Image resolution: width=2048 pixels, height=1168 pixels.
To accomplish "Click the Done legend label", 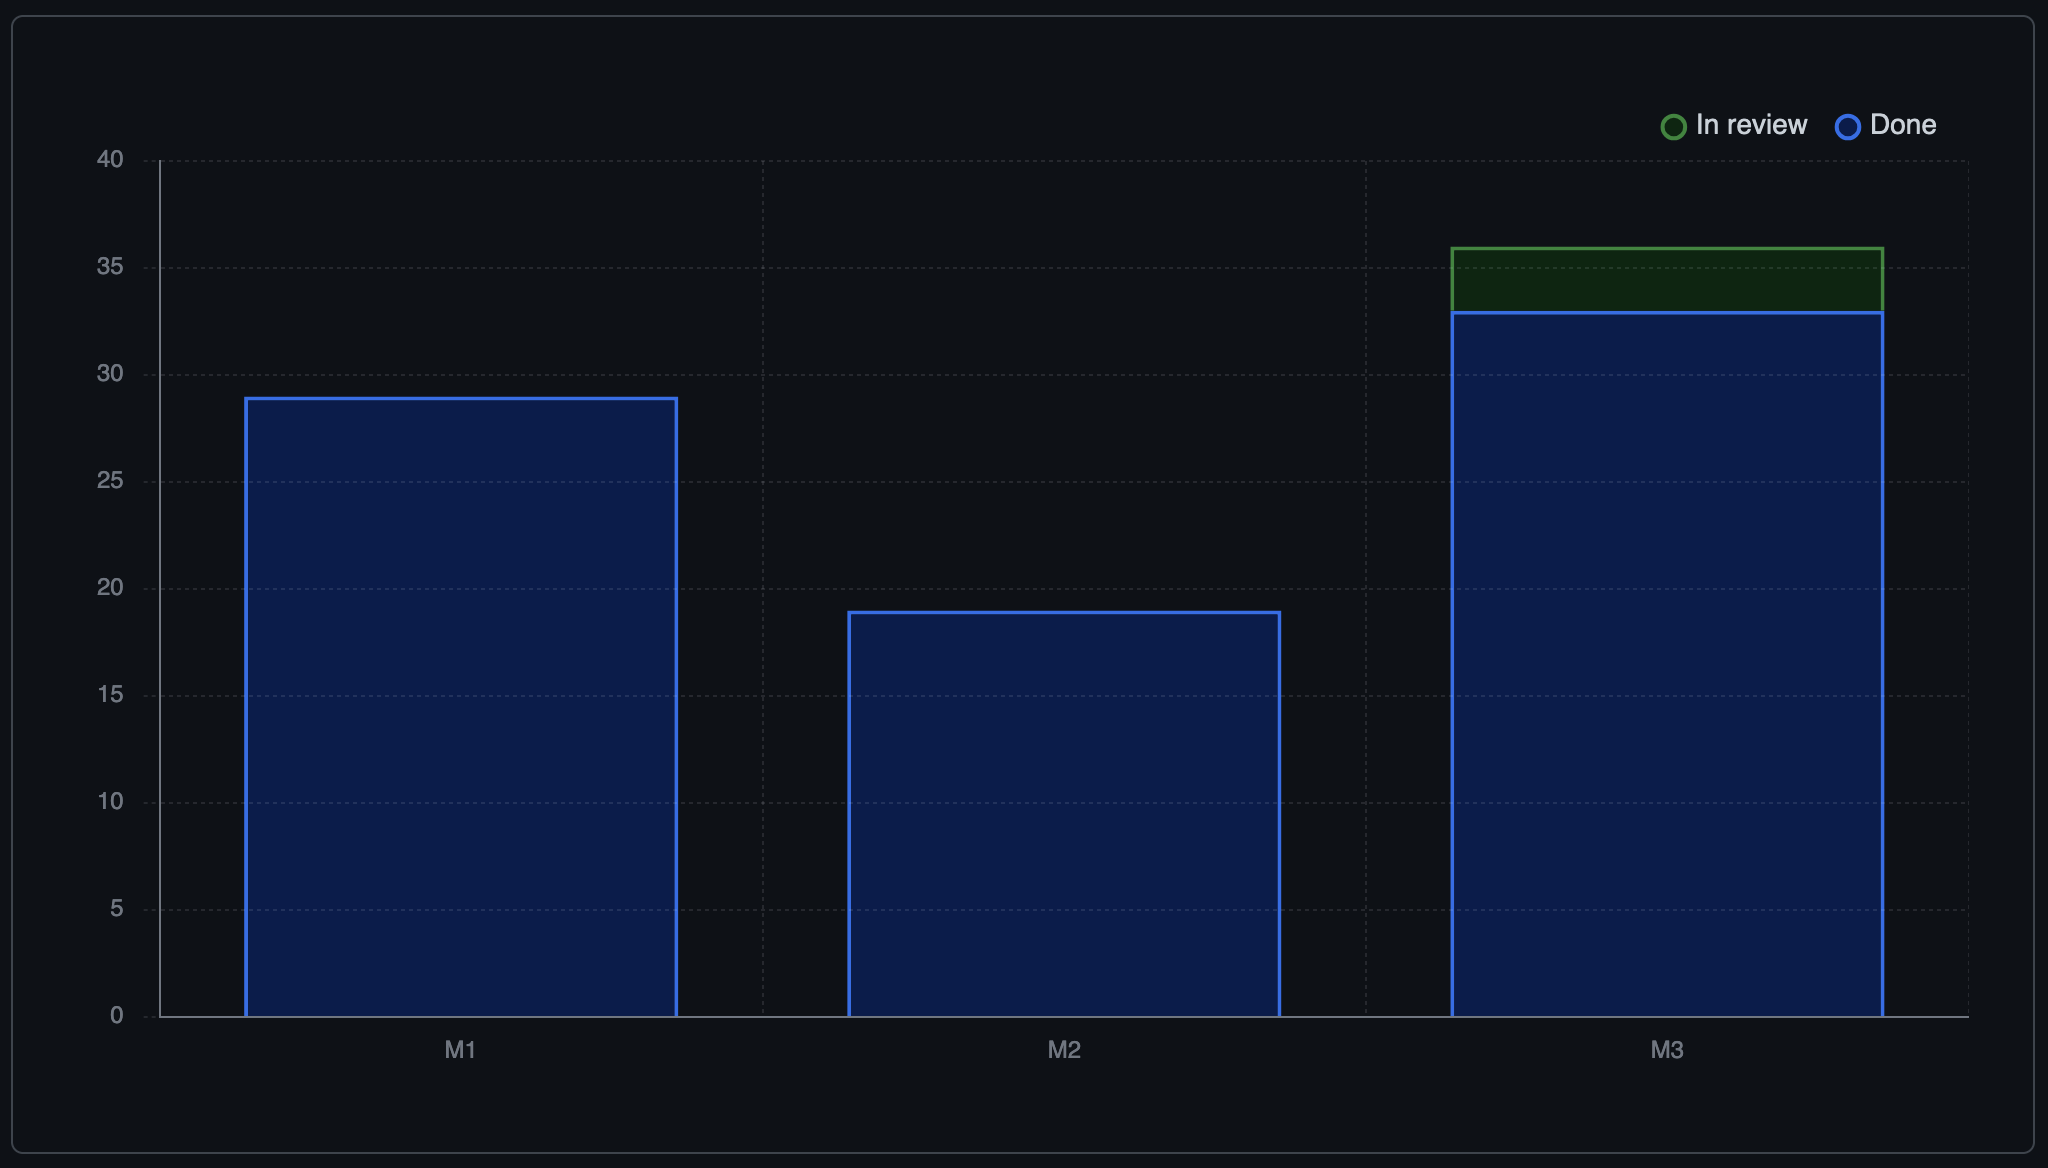I will tap(1903, 125).
